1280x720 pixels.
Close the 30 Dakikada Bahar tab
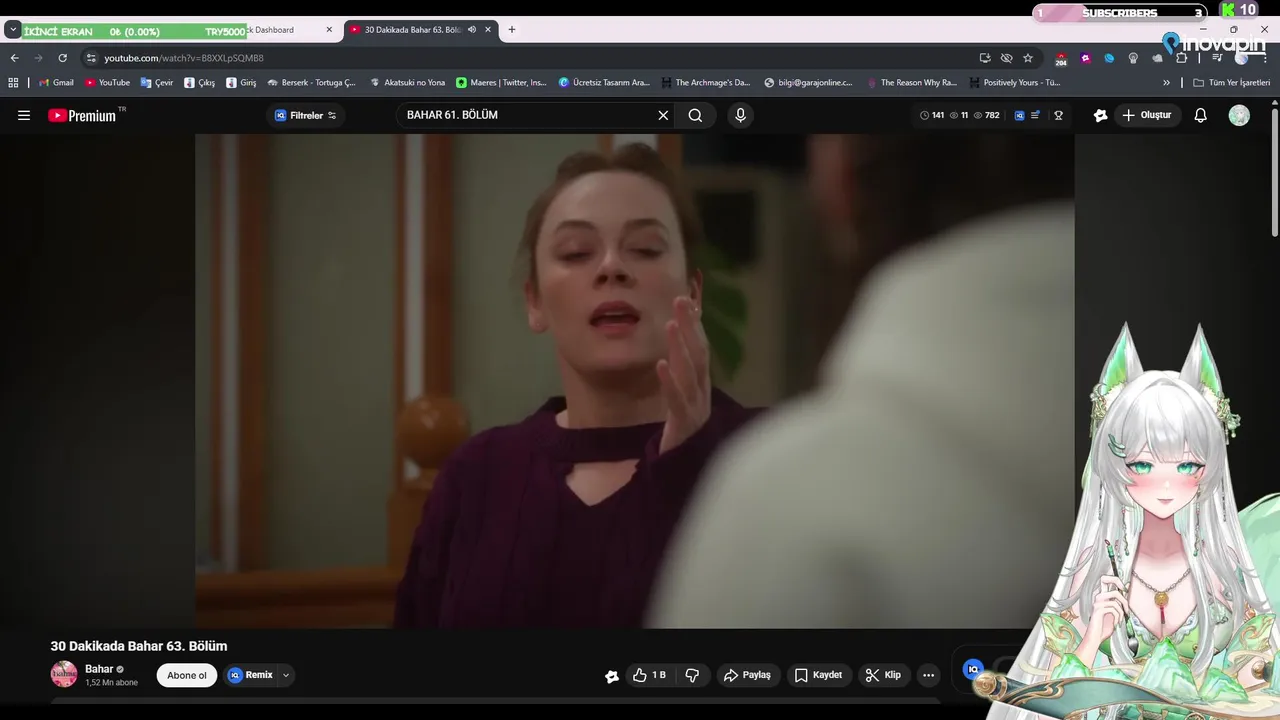tap(488, 30)
